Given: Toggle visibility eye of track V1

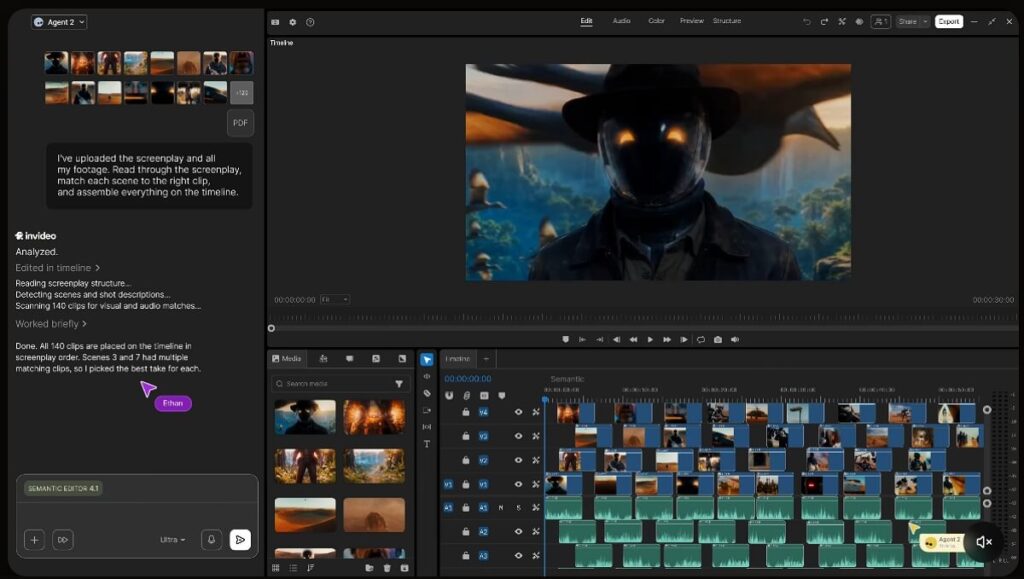Looking at the screenshot, I should click(x=519, y=484).
